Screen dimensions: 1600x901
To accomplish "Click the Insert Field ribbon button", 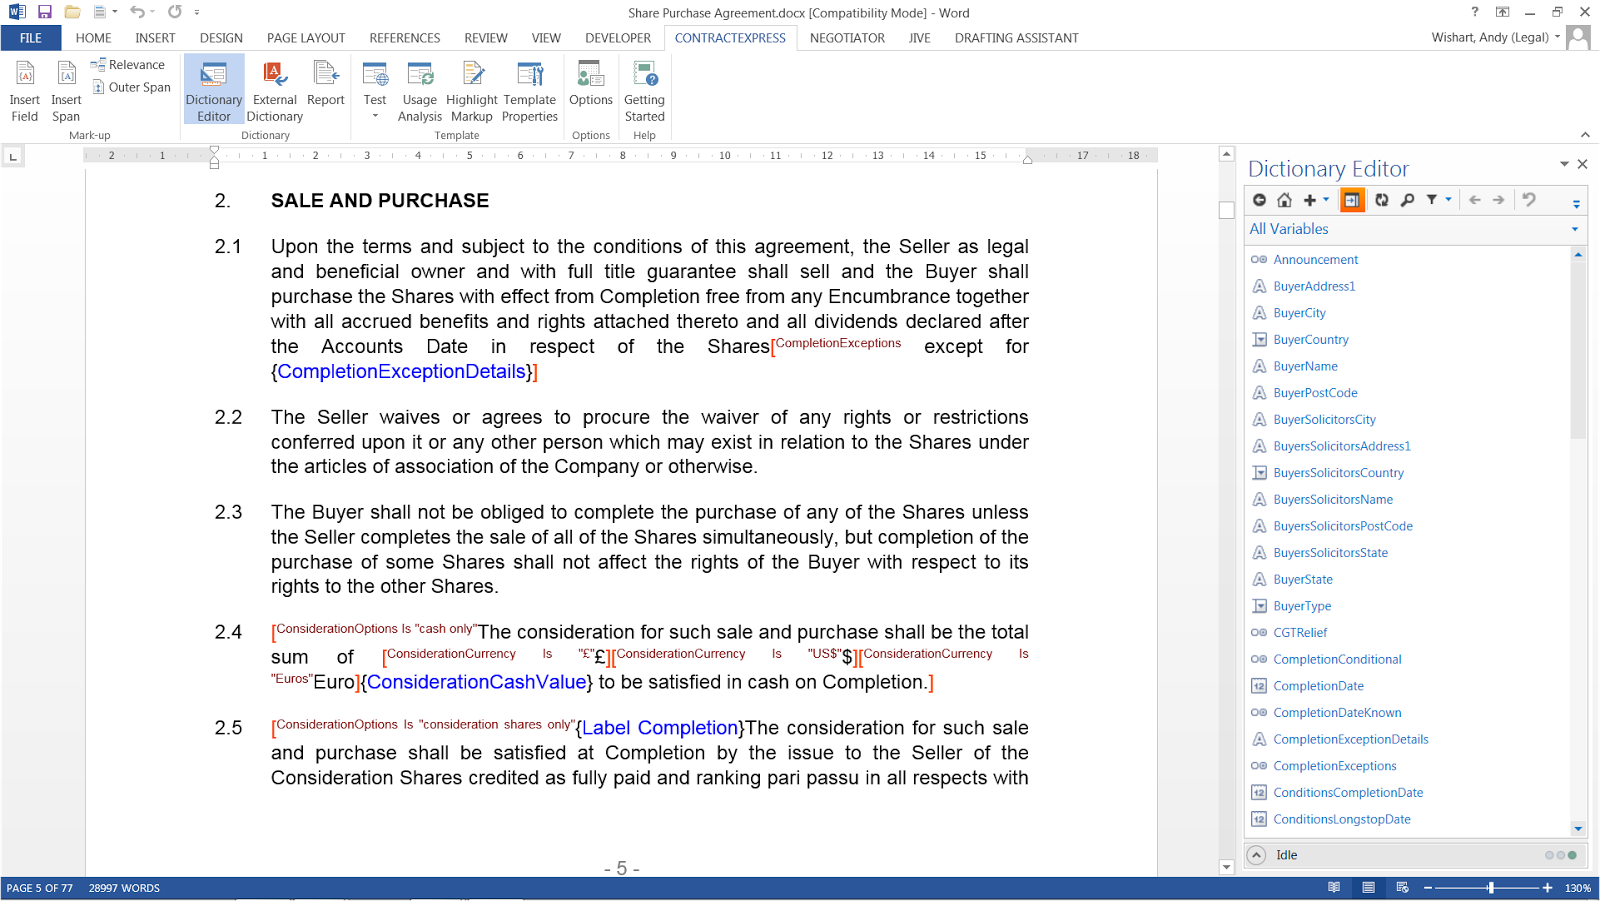I will click(25, 91).
